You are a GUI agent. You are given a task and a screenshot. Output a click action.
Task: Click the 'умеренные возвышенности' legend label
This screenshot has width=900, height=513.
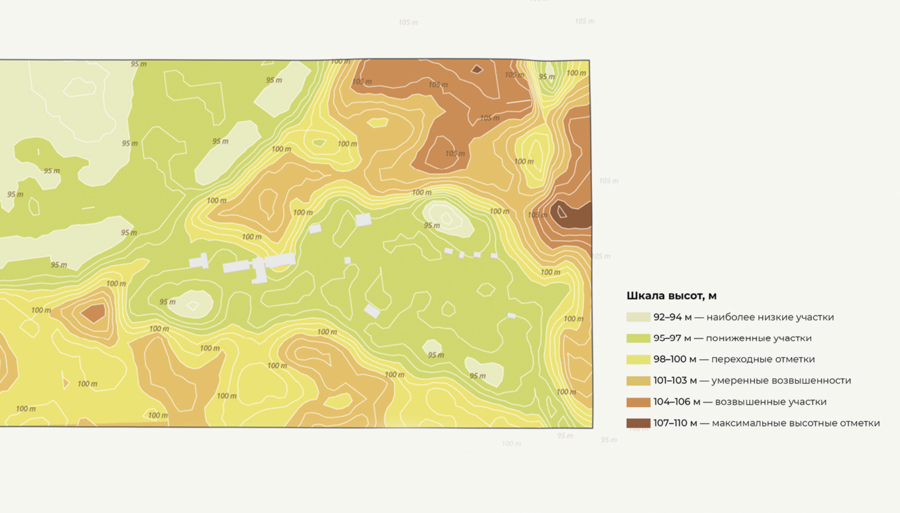781,380
